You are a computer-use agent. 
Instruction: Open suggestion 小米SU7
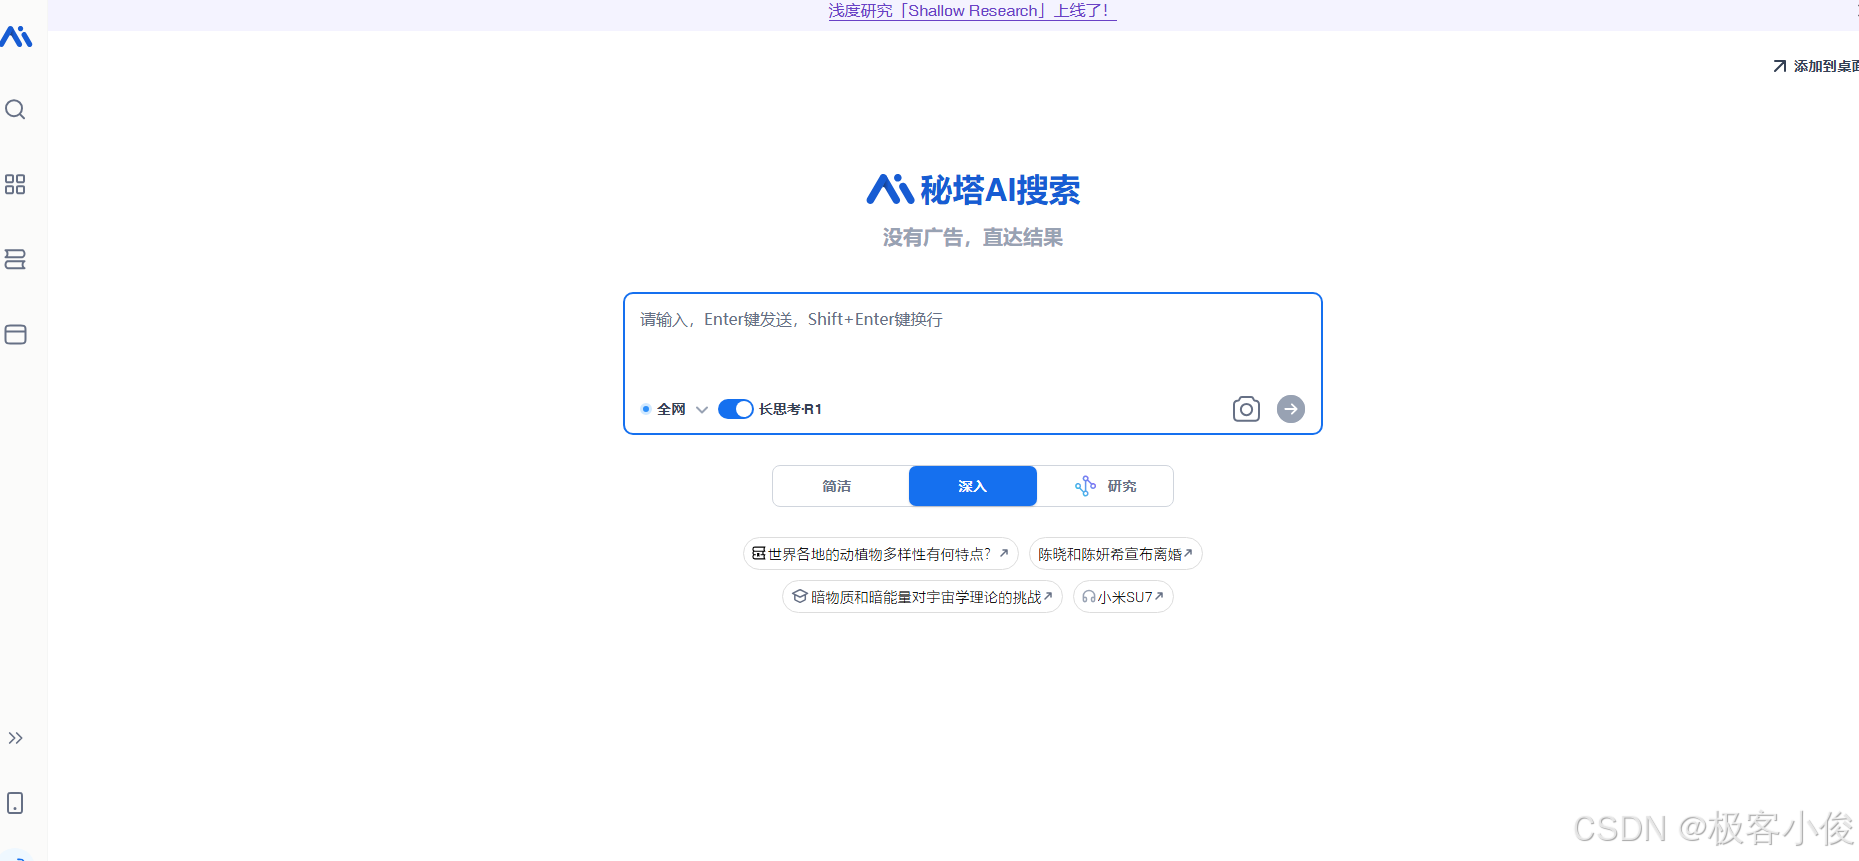[x=1123, y=597]
